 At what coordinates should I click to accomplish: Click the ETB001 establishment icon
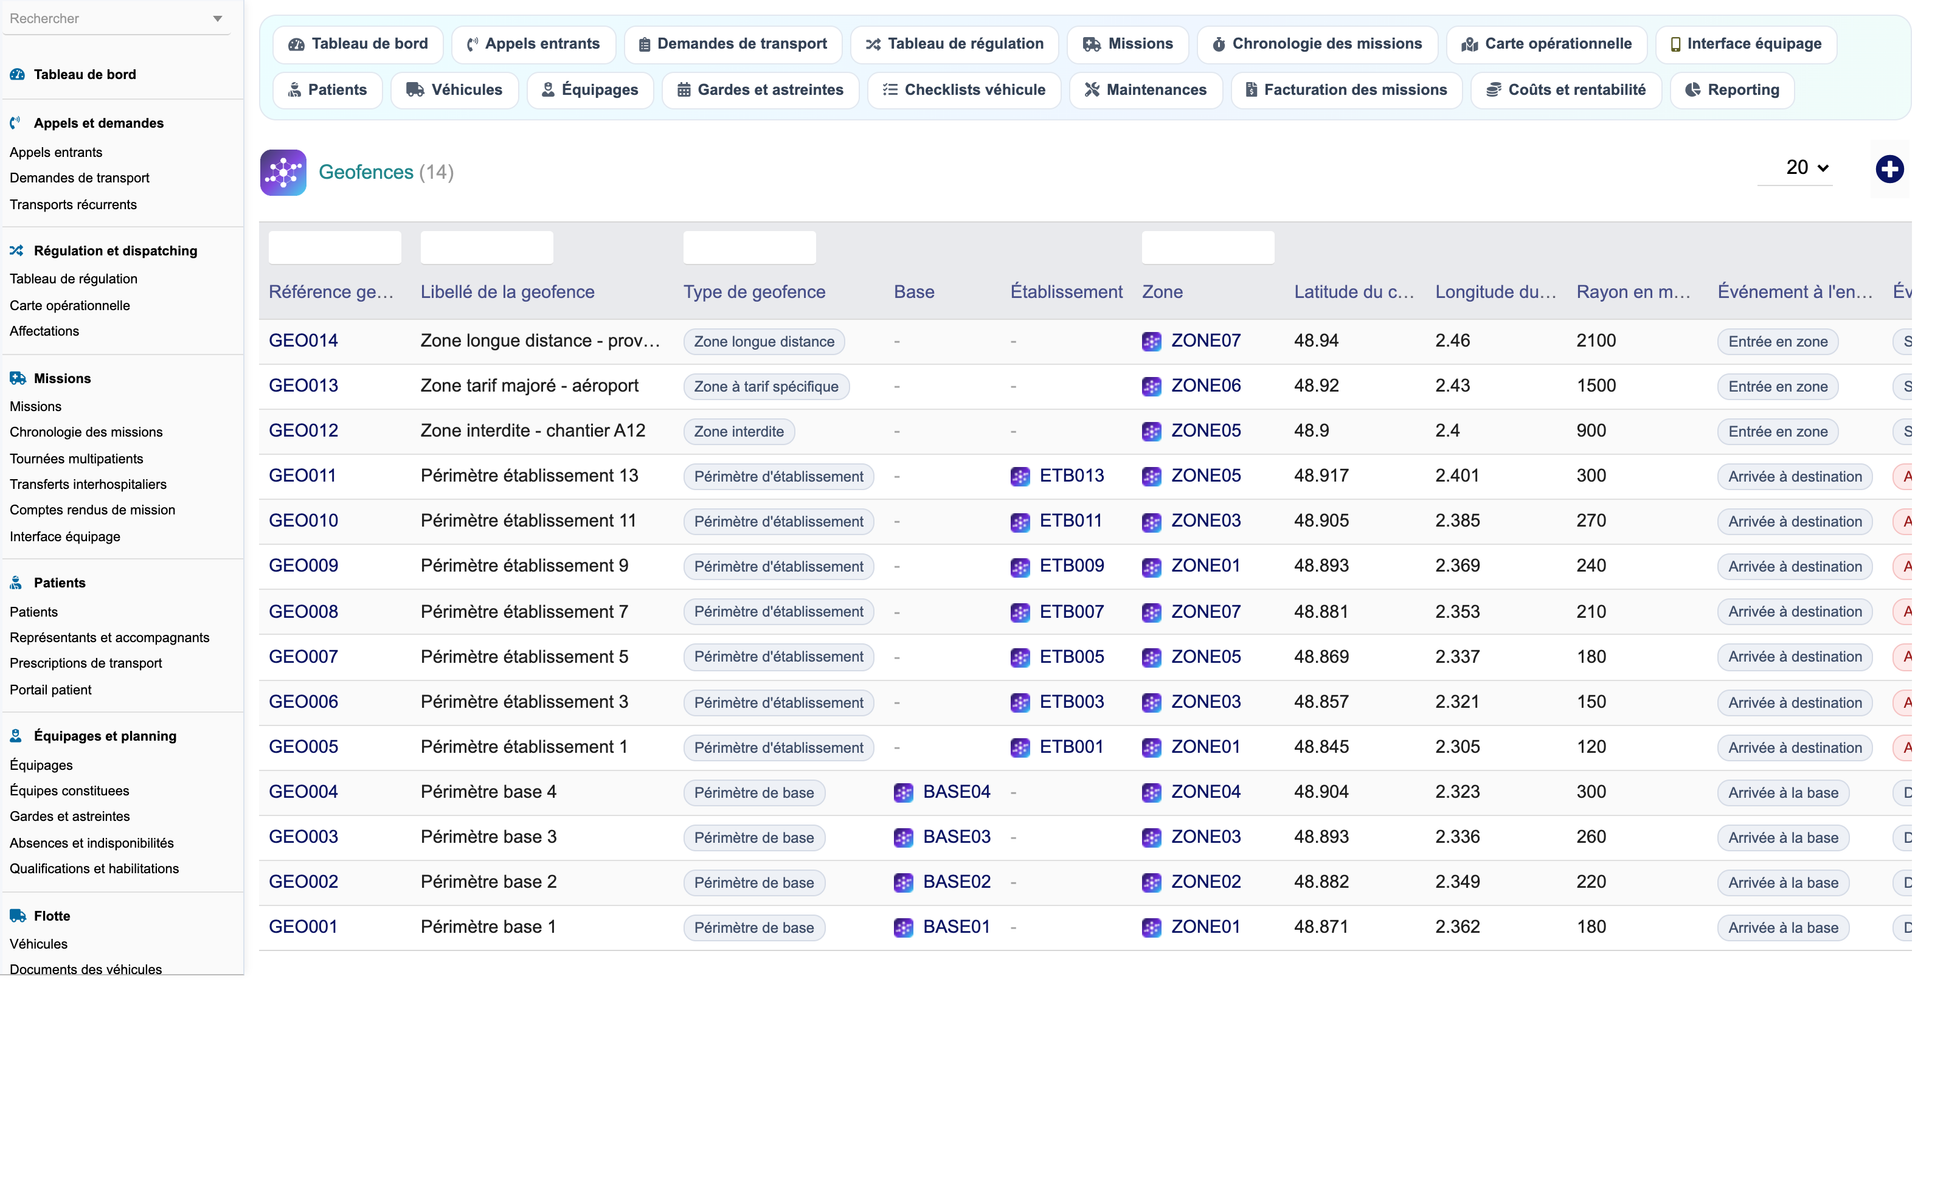pos(1020,748)
